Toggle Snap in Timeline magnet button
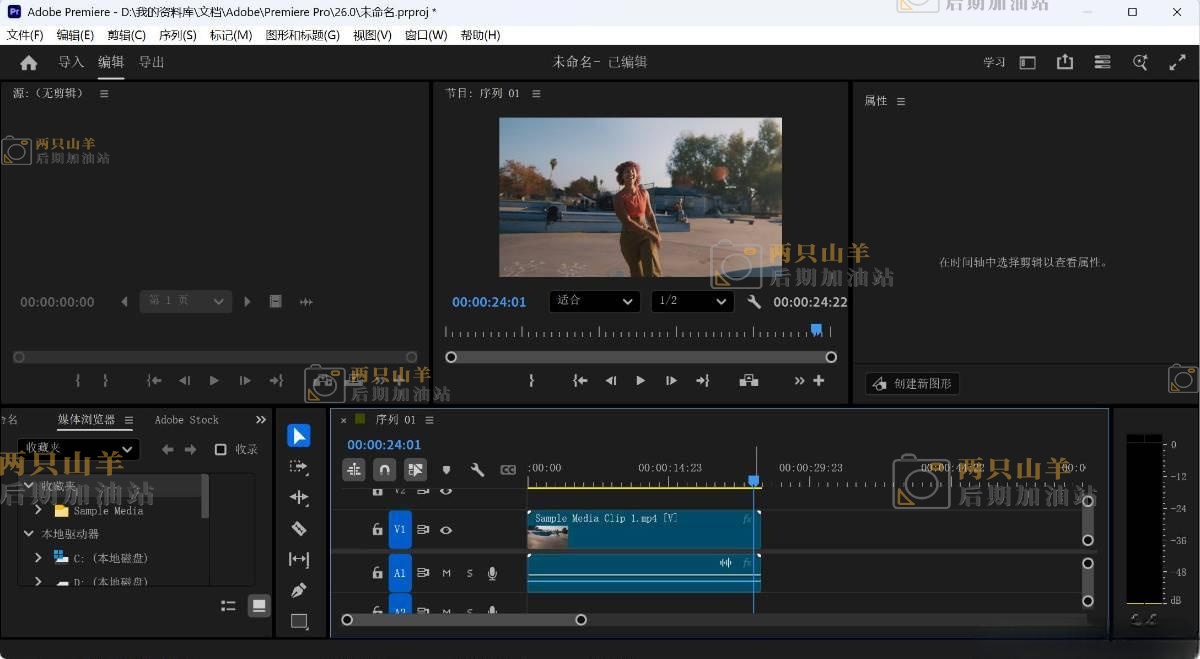This screenshot has width=1200, height=659. [384, 469]
